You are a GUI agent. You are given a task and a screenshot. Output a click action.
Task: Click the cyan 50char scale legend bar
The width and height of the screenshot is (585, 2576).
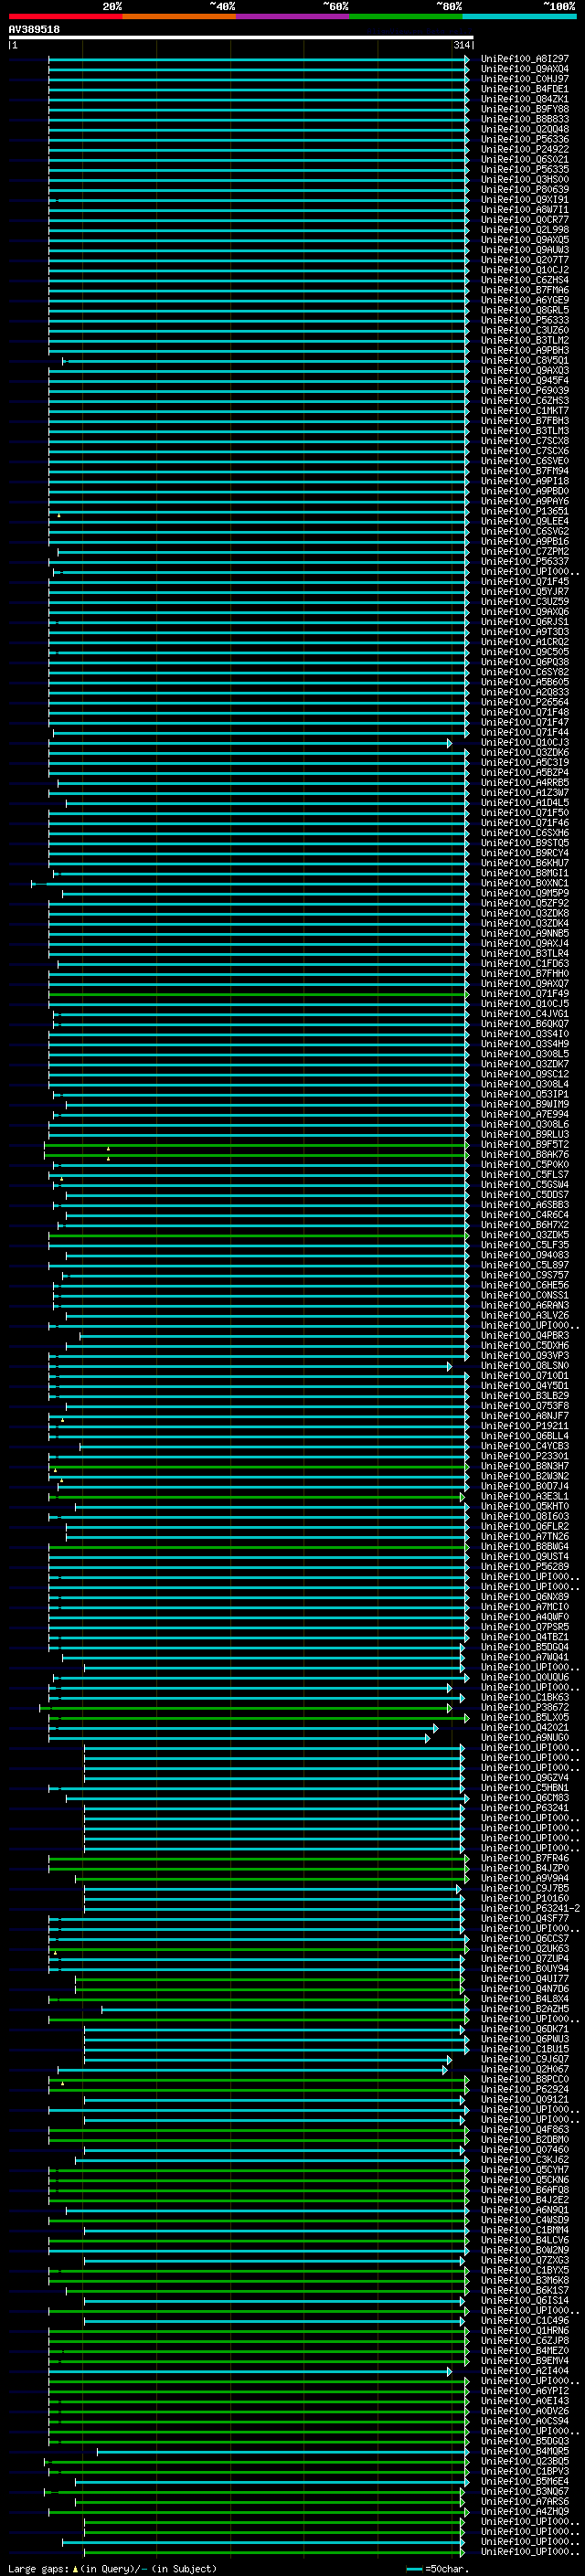(414, 2569)
